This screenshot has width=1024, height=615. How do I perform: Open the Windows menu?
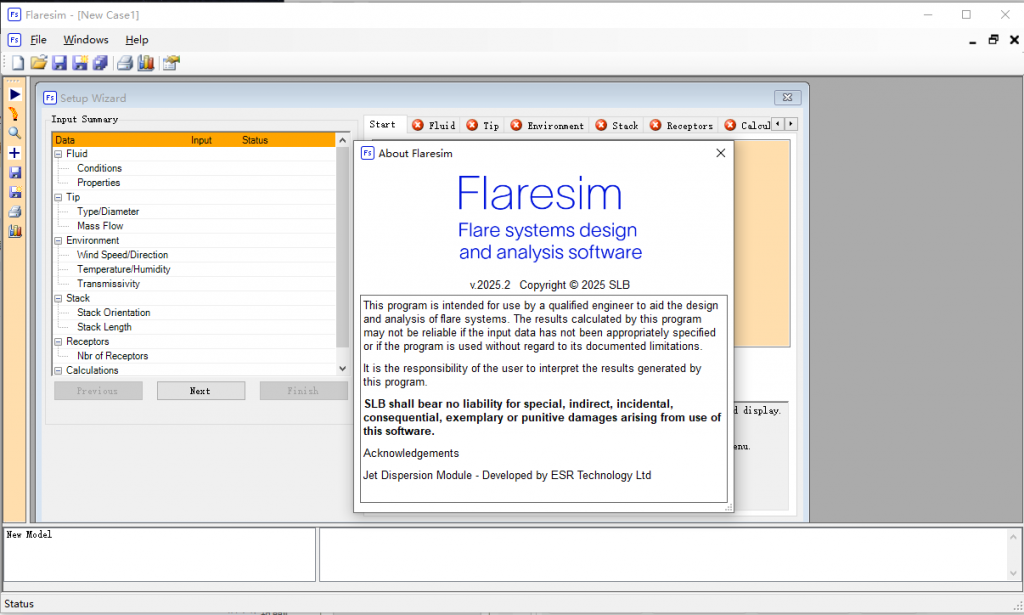[x=86, y=40]
